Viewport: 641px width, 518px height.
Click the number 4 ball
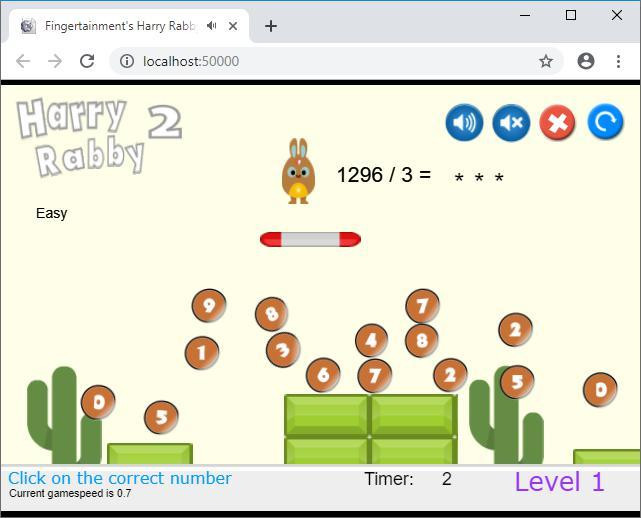point(371,340)
